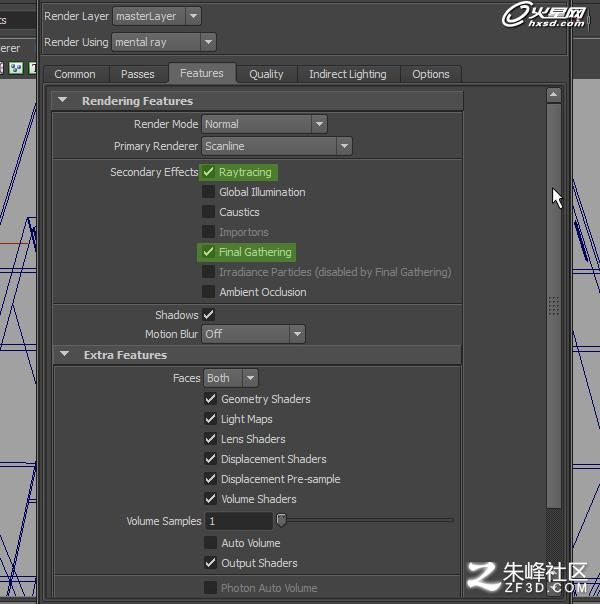The height and width of the screenshot is (604, 600).
Task: Go to the Indirect Lighting tab
Action: pos(348,74)
